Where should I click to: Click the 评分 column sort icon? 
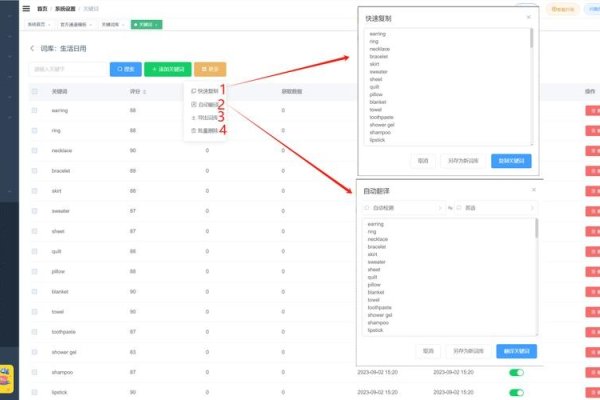click(x=146, y=91)
